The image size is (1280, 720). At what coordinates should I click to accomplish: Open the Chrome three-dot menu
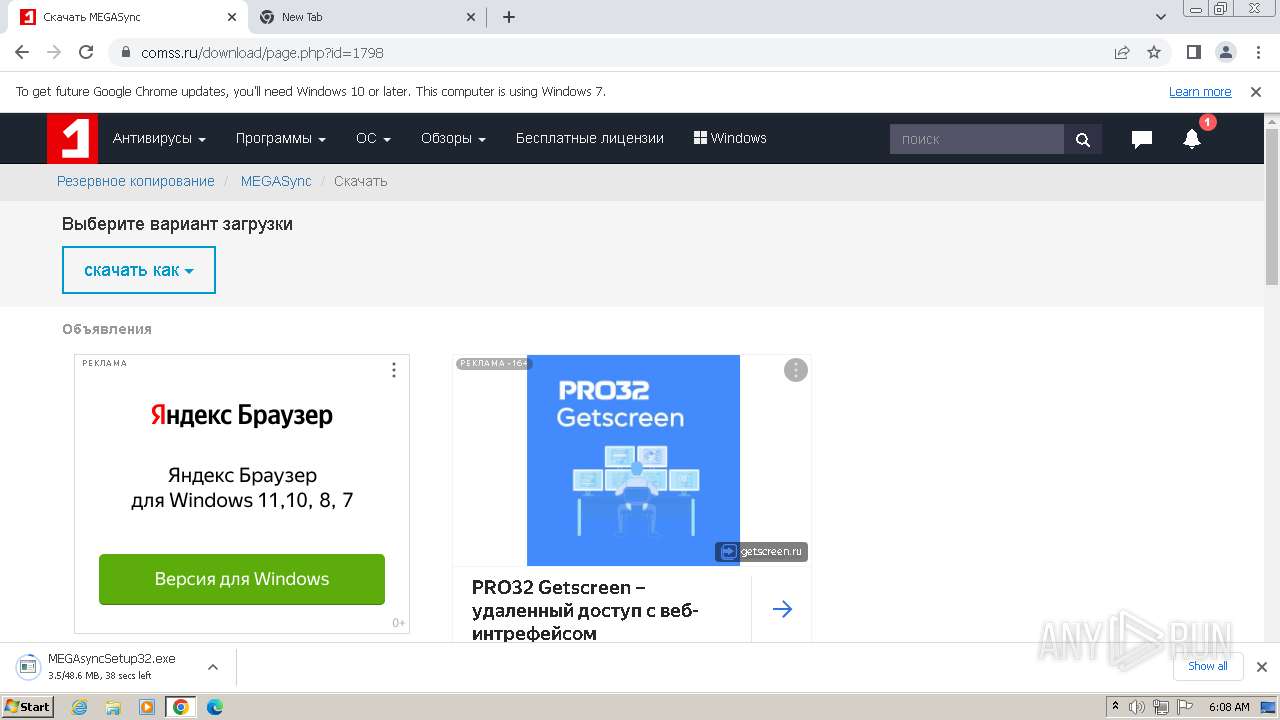[x=1257, y=52]
